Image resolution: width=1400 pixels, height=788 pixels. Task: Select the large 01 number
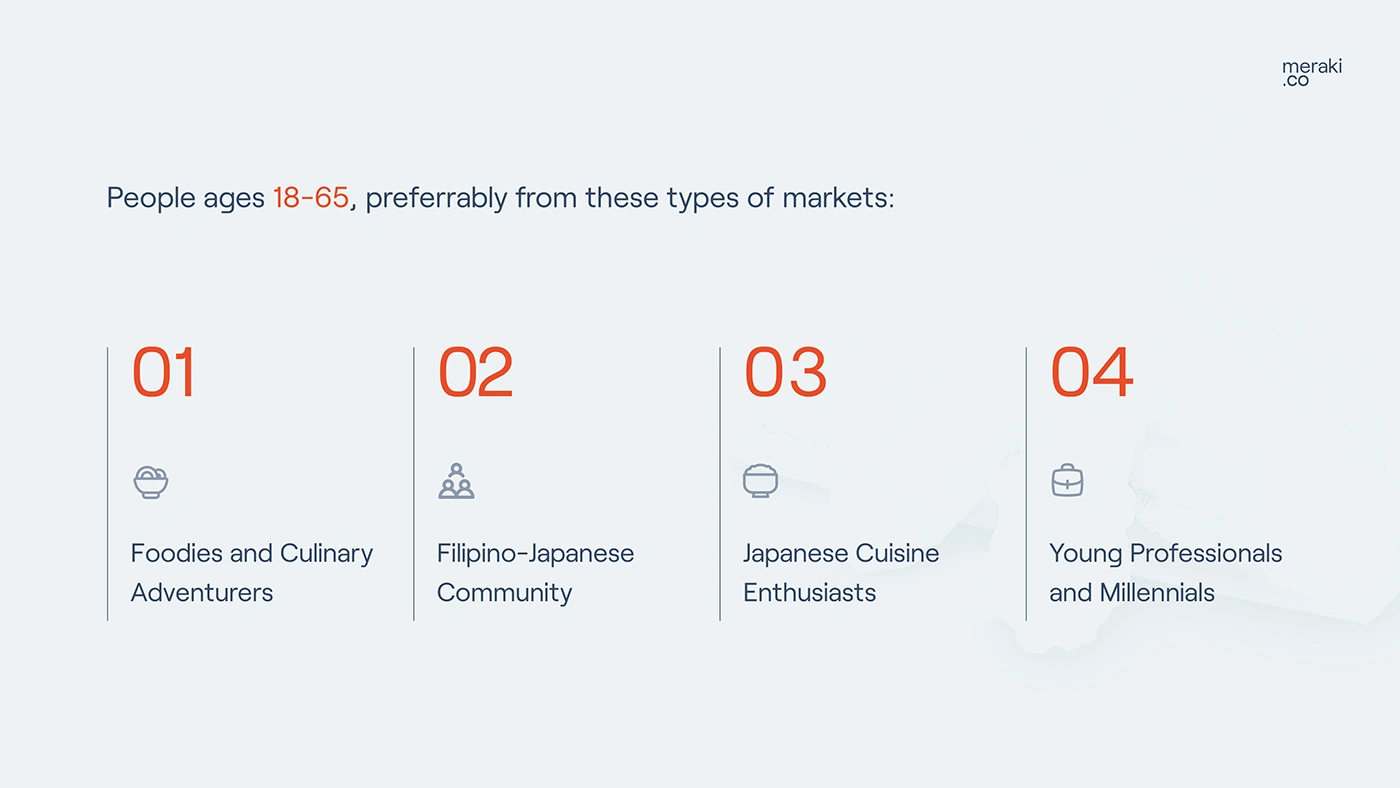[x=164, y=373]
